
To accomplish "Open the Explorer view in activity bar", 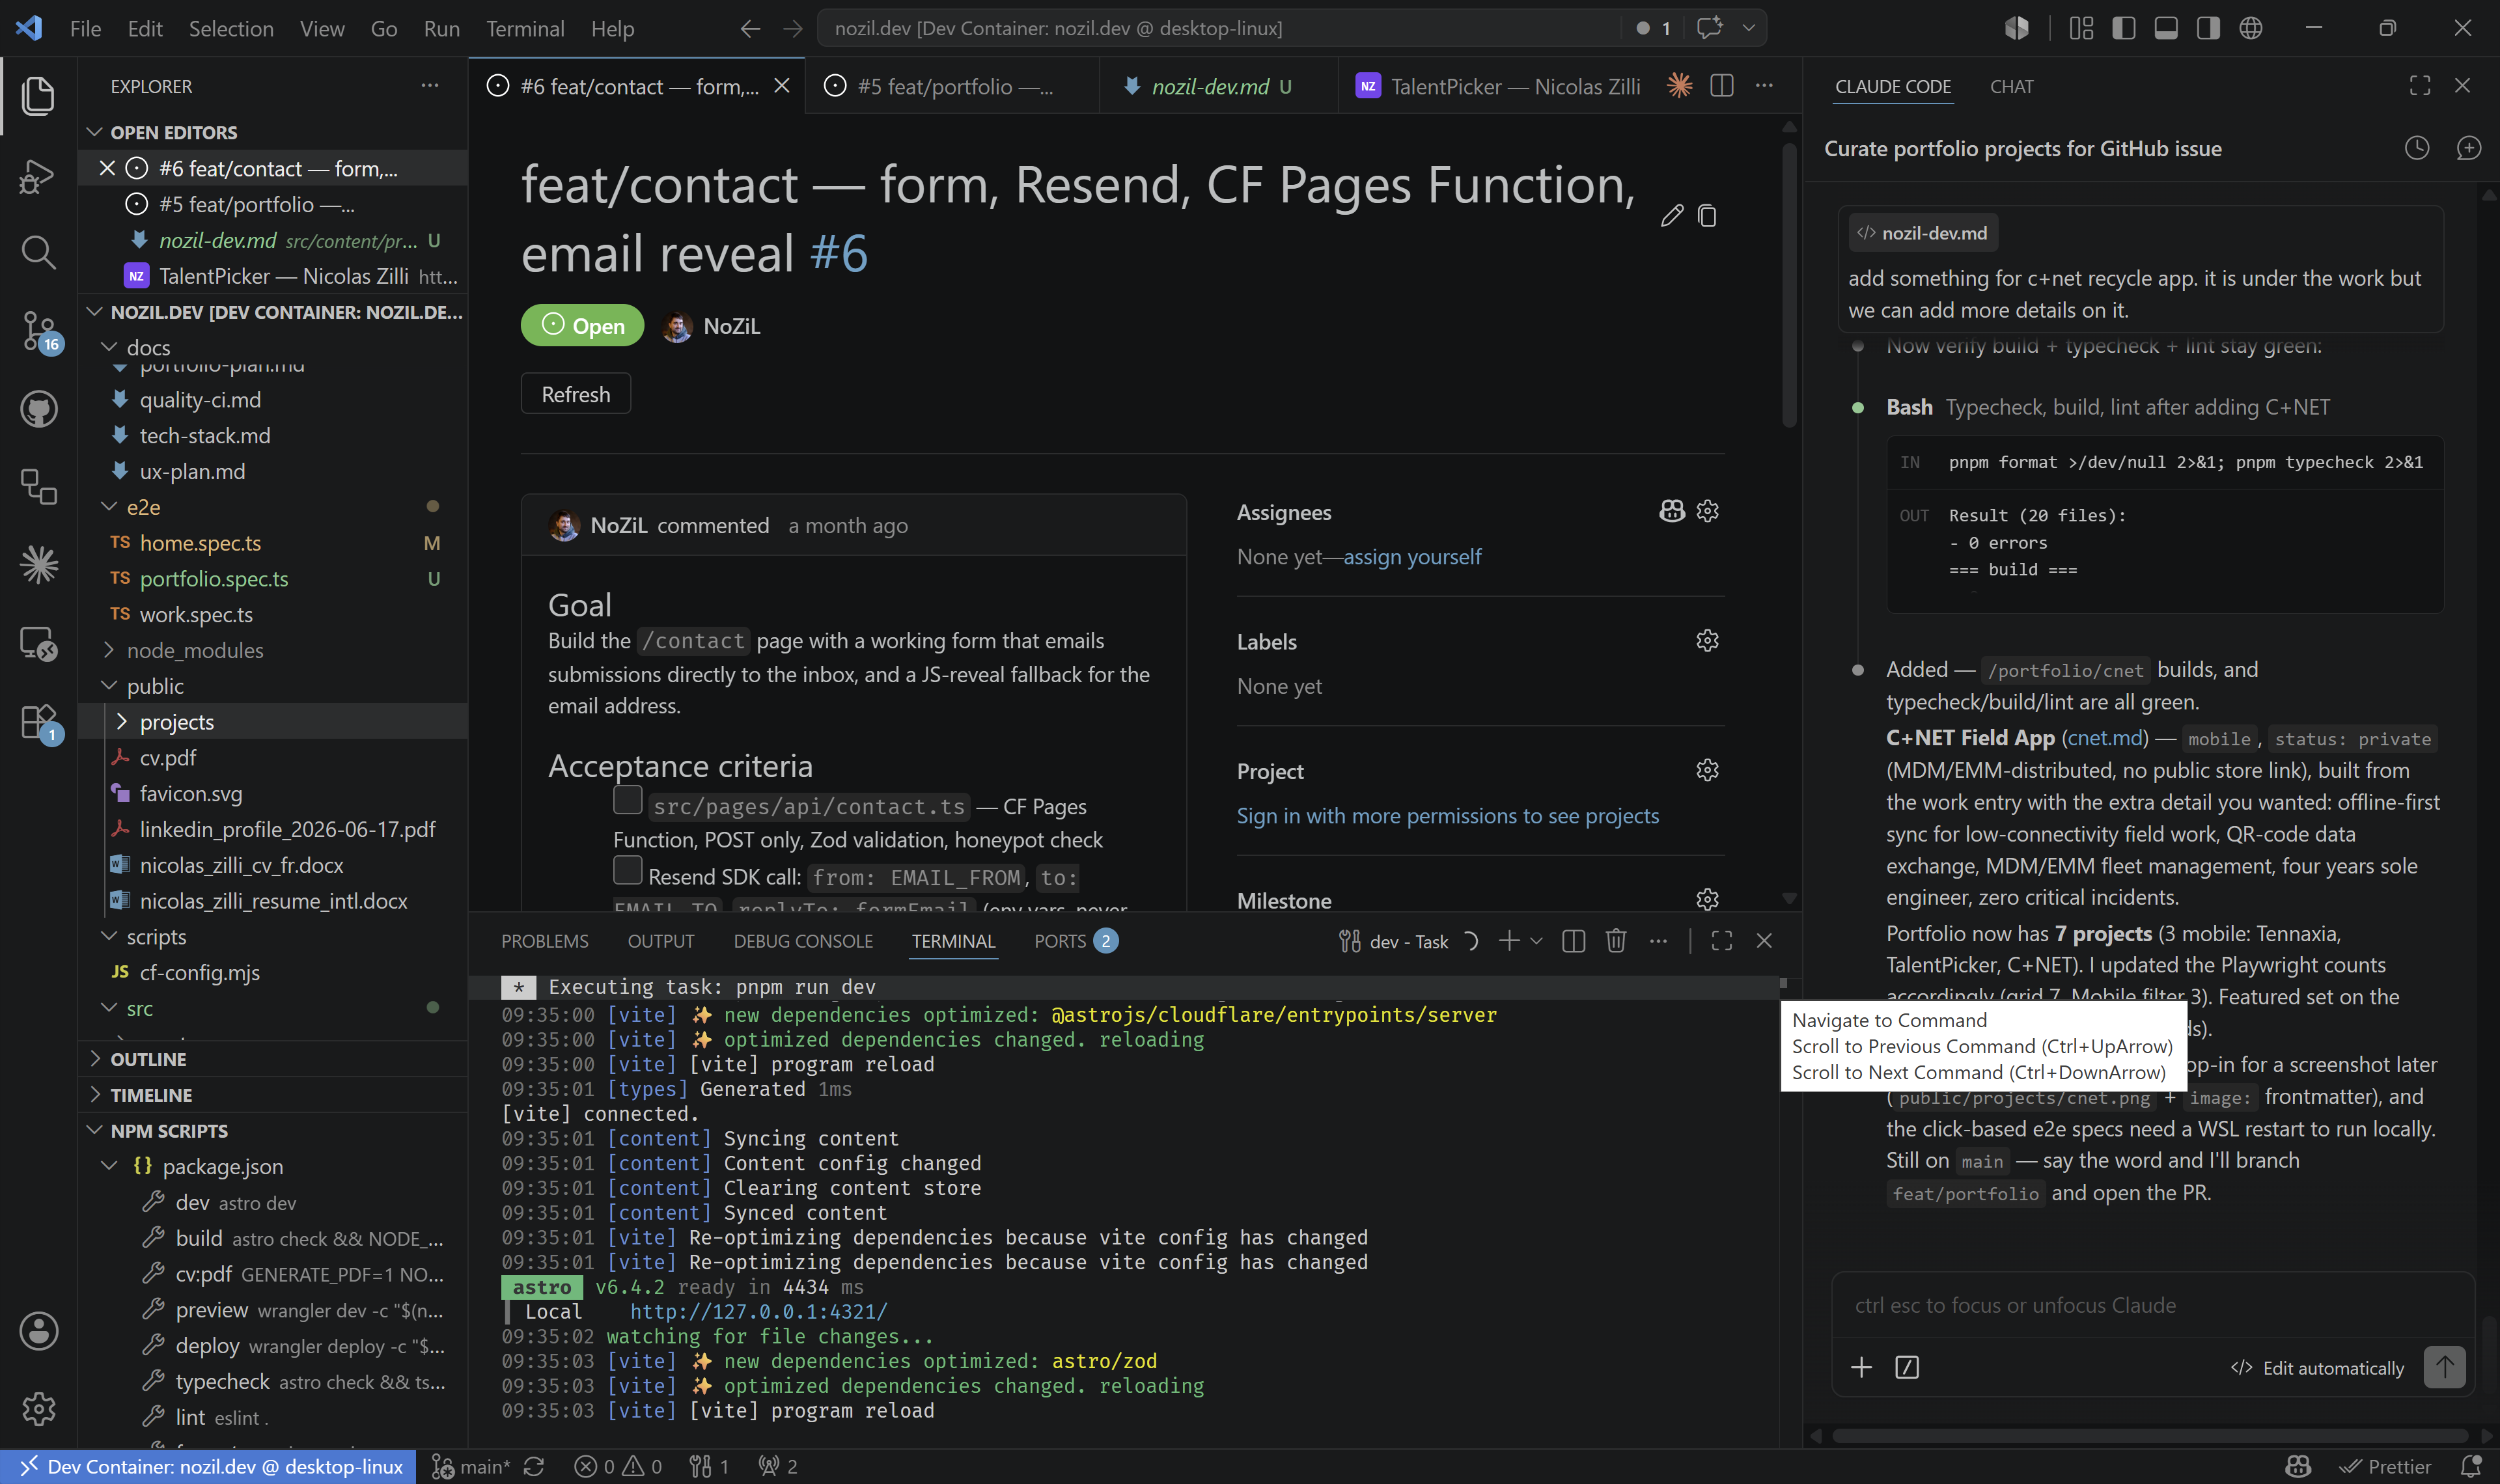I will coord(38,96).
